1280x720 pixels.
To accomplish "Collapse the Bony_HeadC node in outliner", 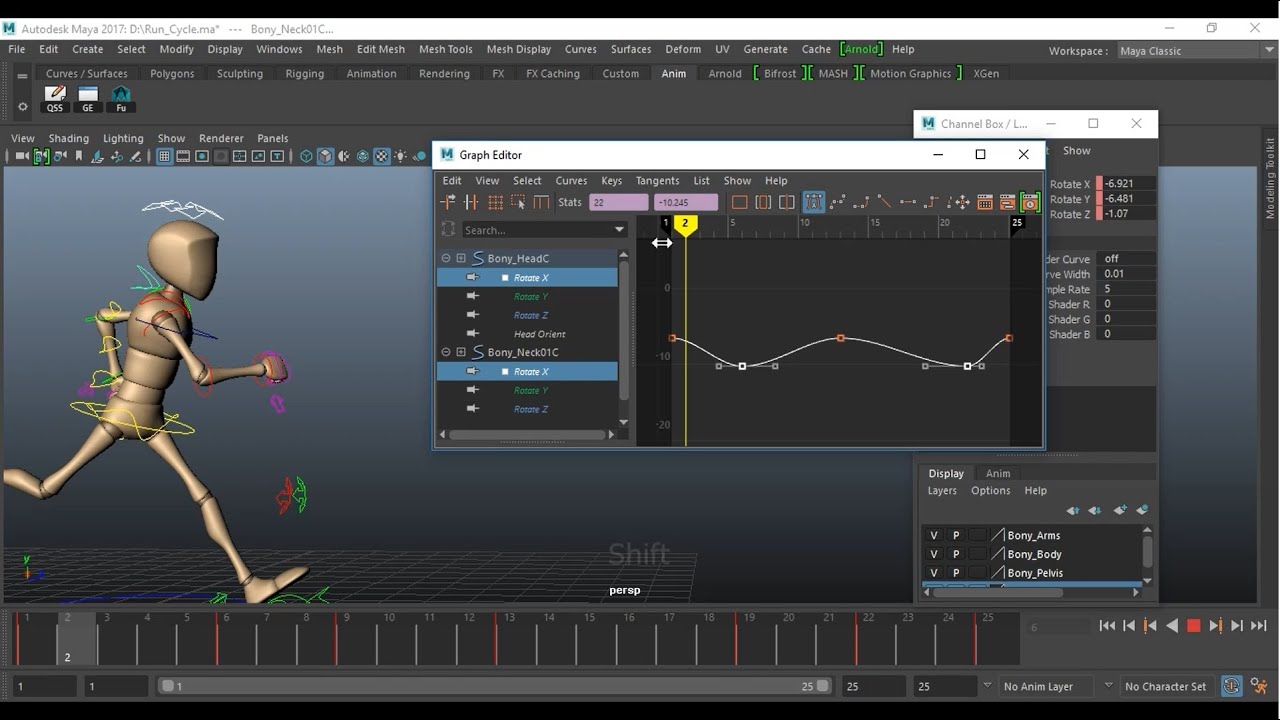I will pyautogui.click(x=446, y=258).
